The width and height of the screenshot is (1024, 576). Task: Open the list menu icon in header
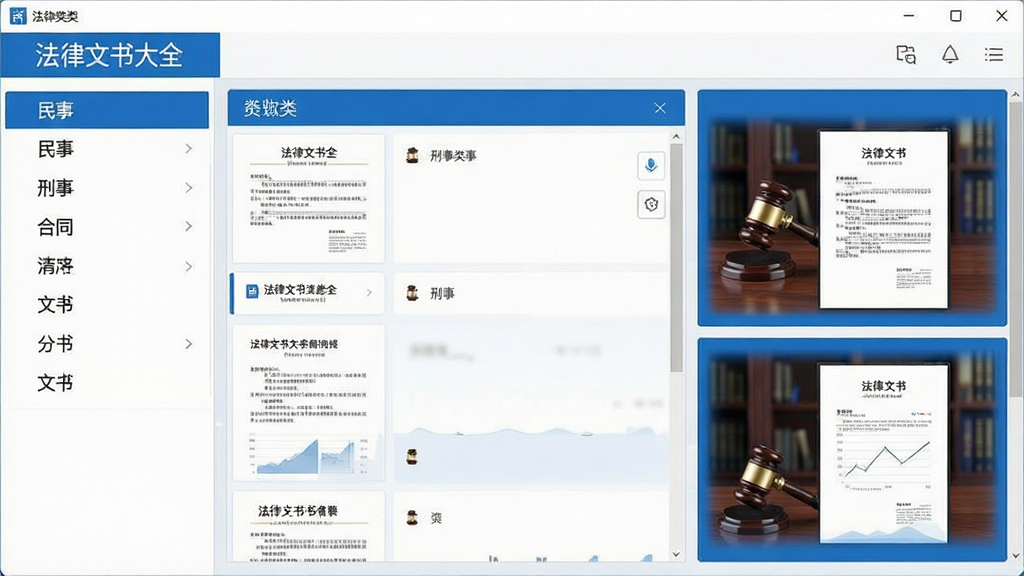pos(994,54)
